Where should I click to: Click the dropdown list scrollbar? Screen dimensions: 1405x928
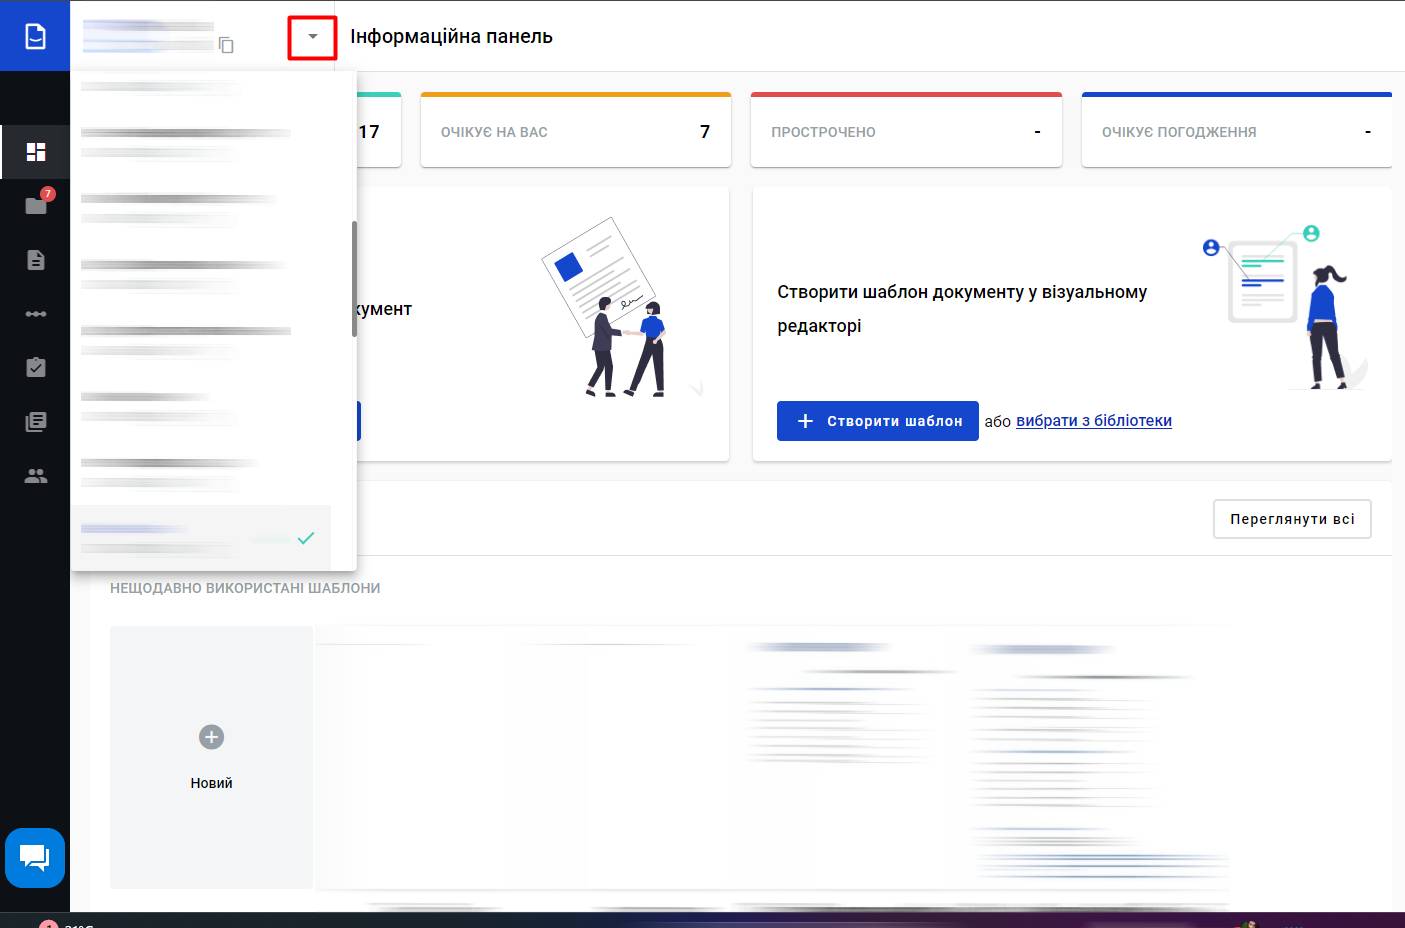tap(354, 280)
